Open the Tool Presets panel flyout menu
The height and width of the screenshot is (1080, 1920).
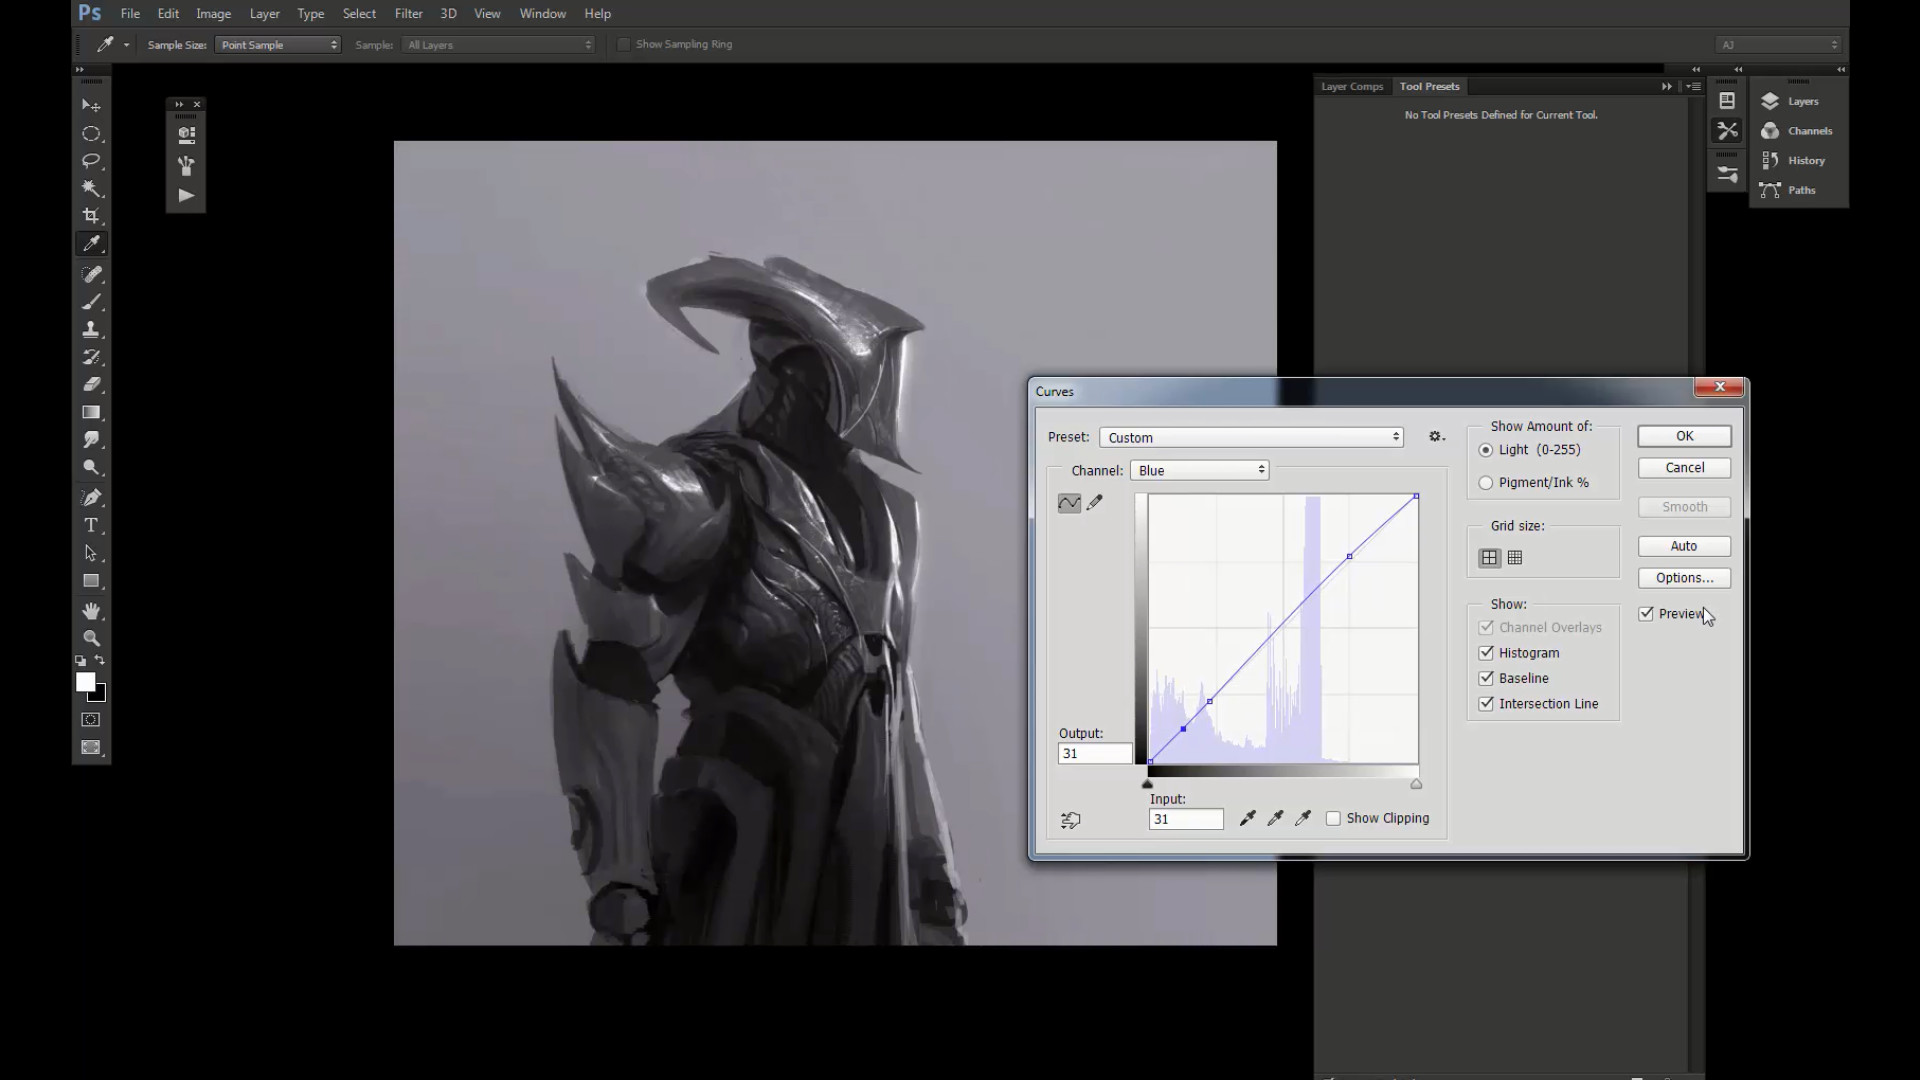click(1693, 87)
